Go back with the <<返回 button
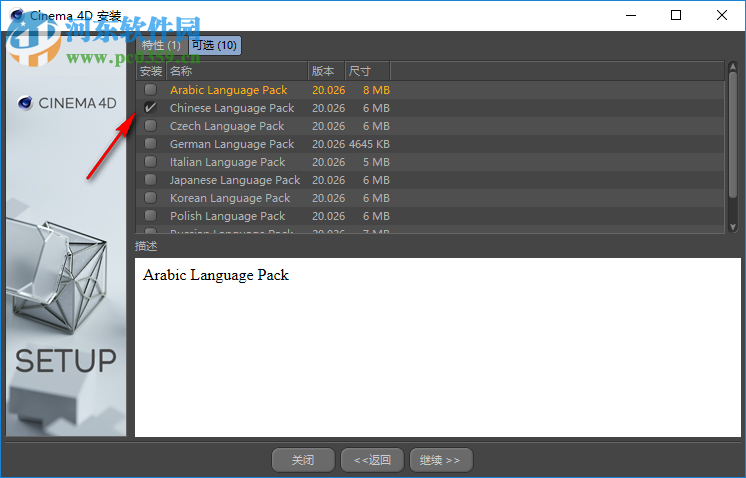This screenshot has width=746, height=478. pos(373,460)
